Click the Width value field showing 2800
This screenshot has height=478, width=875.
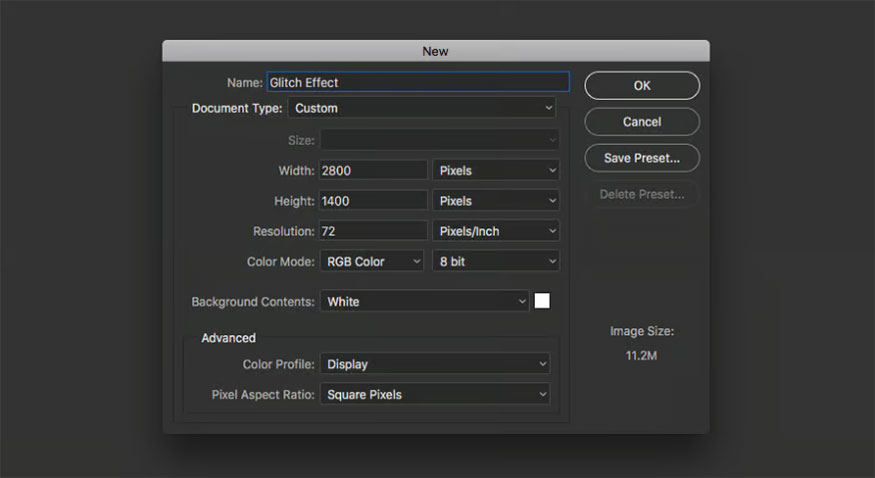tap(373, 171)
